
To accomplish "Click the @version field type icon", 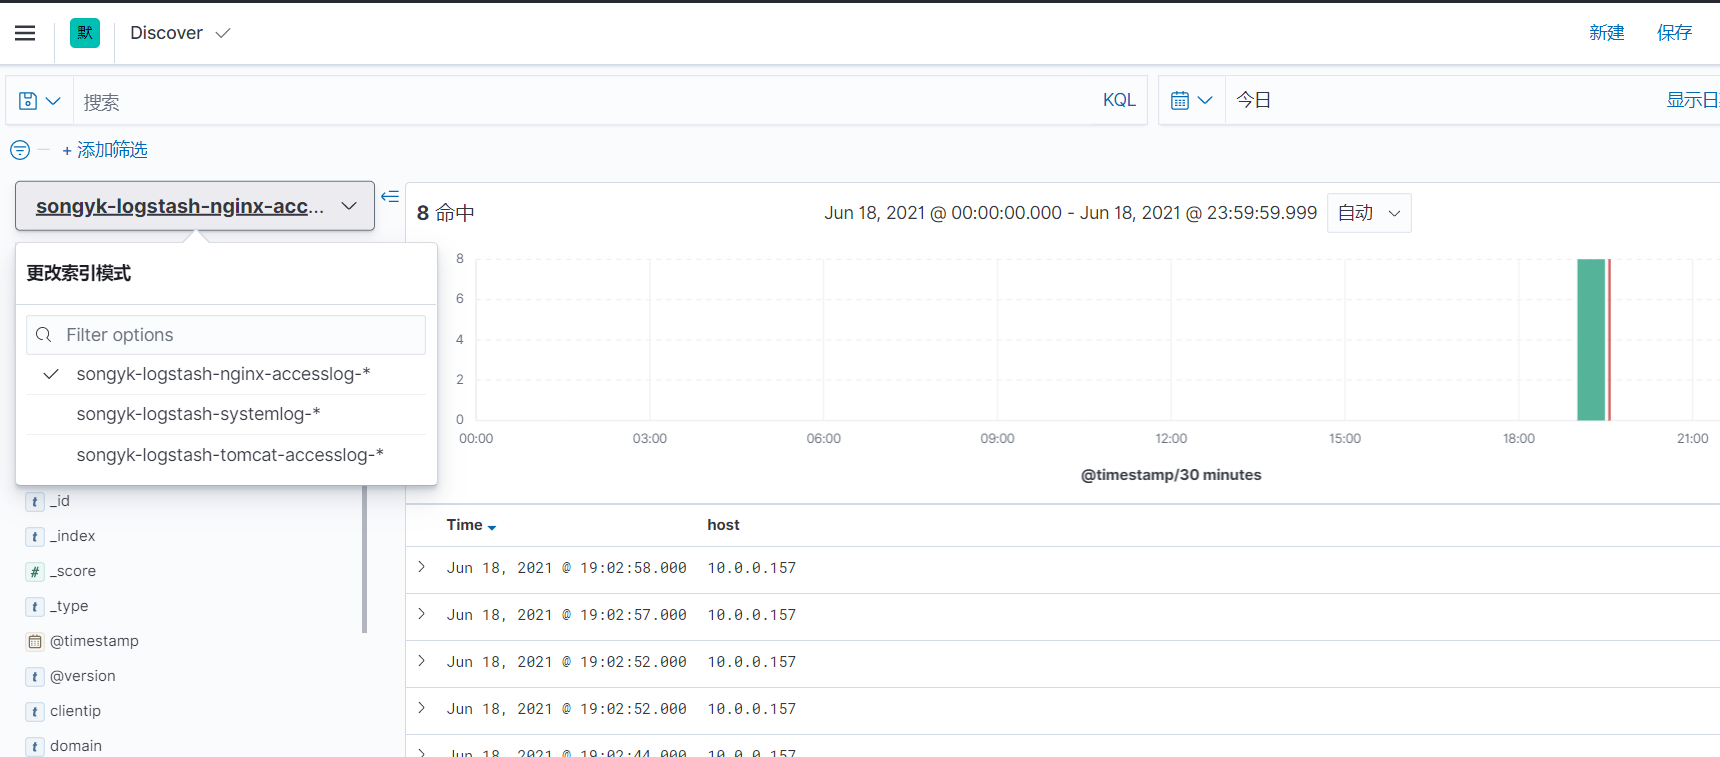I will (35, 677).
